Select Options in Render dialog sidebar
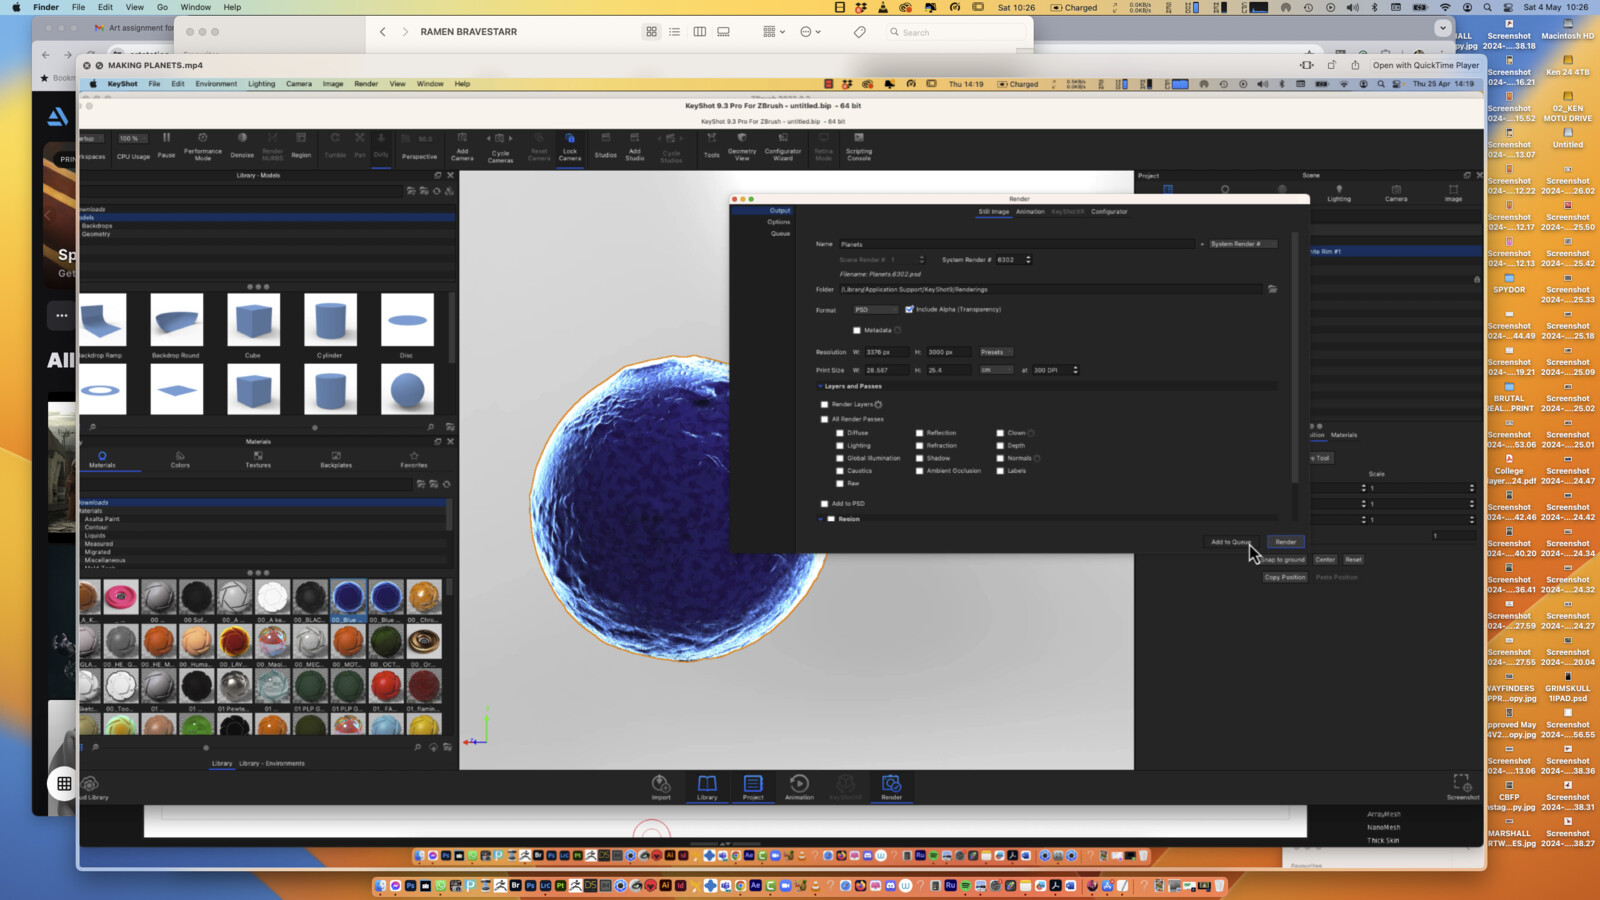Image resolution: width=1600 pixels, height=900 pixels. [x=779, y=222]
